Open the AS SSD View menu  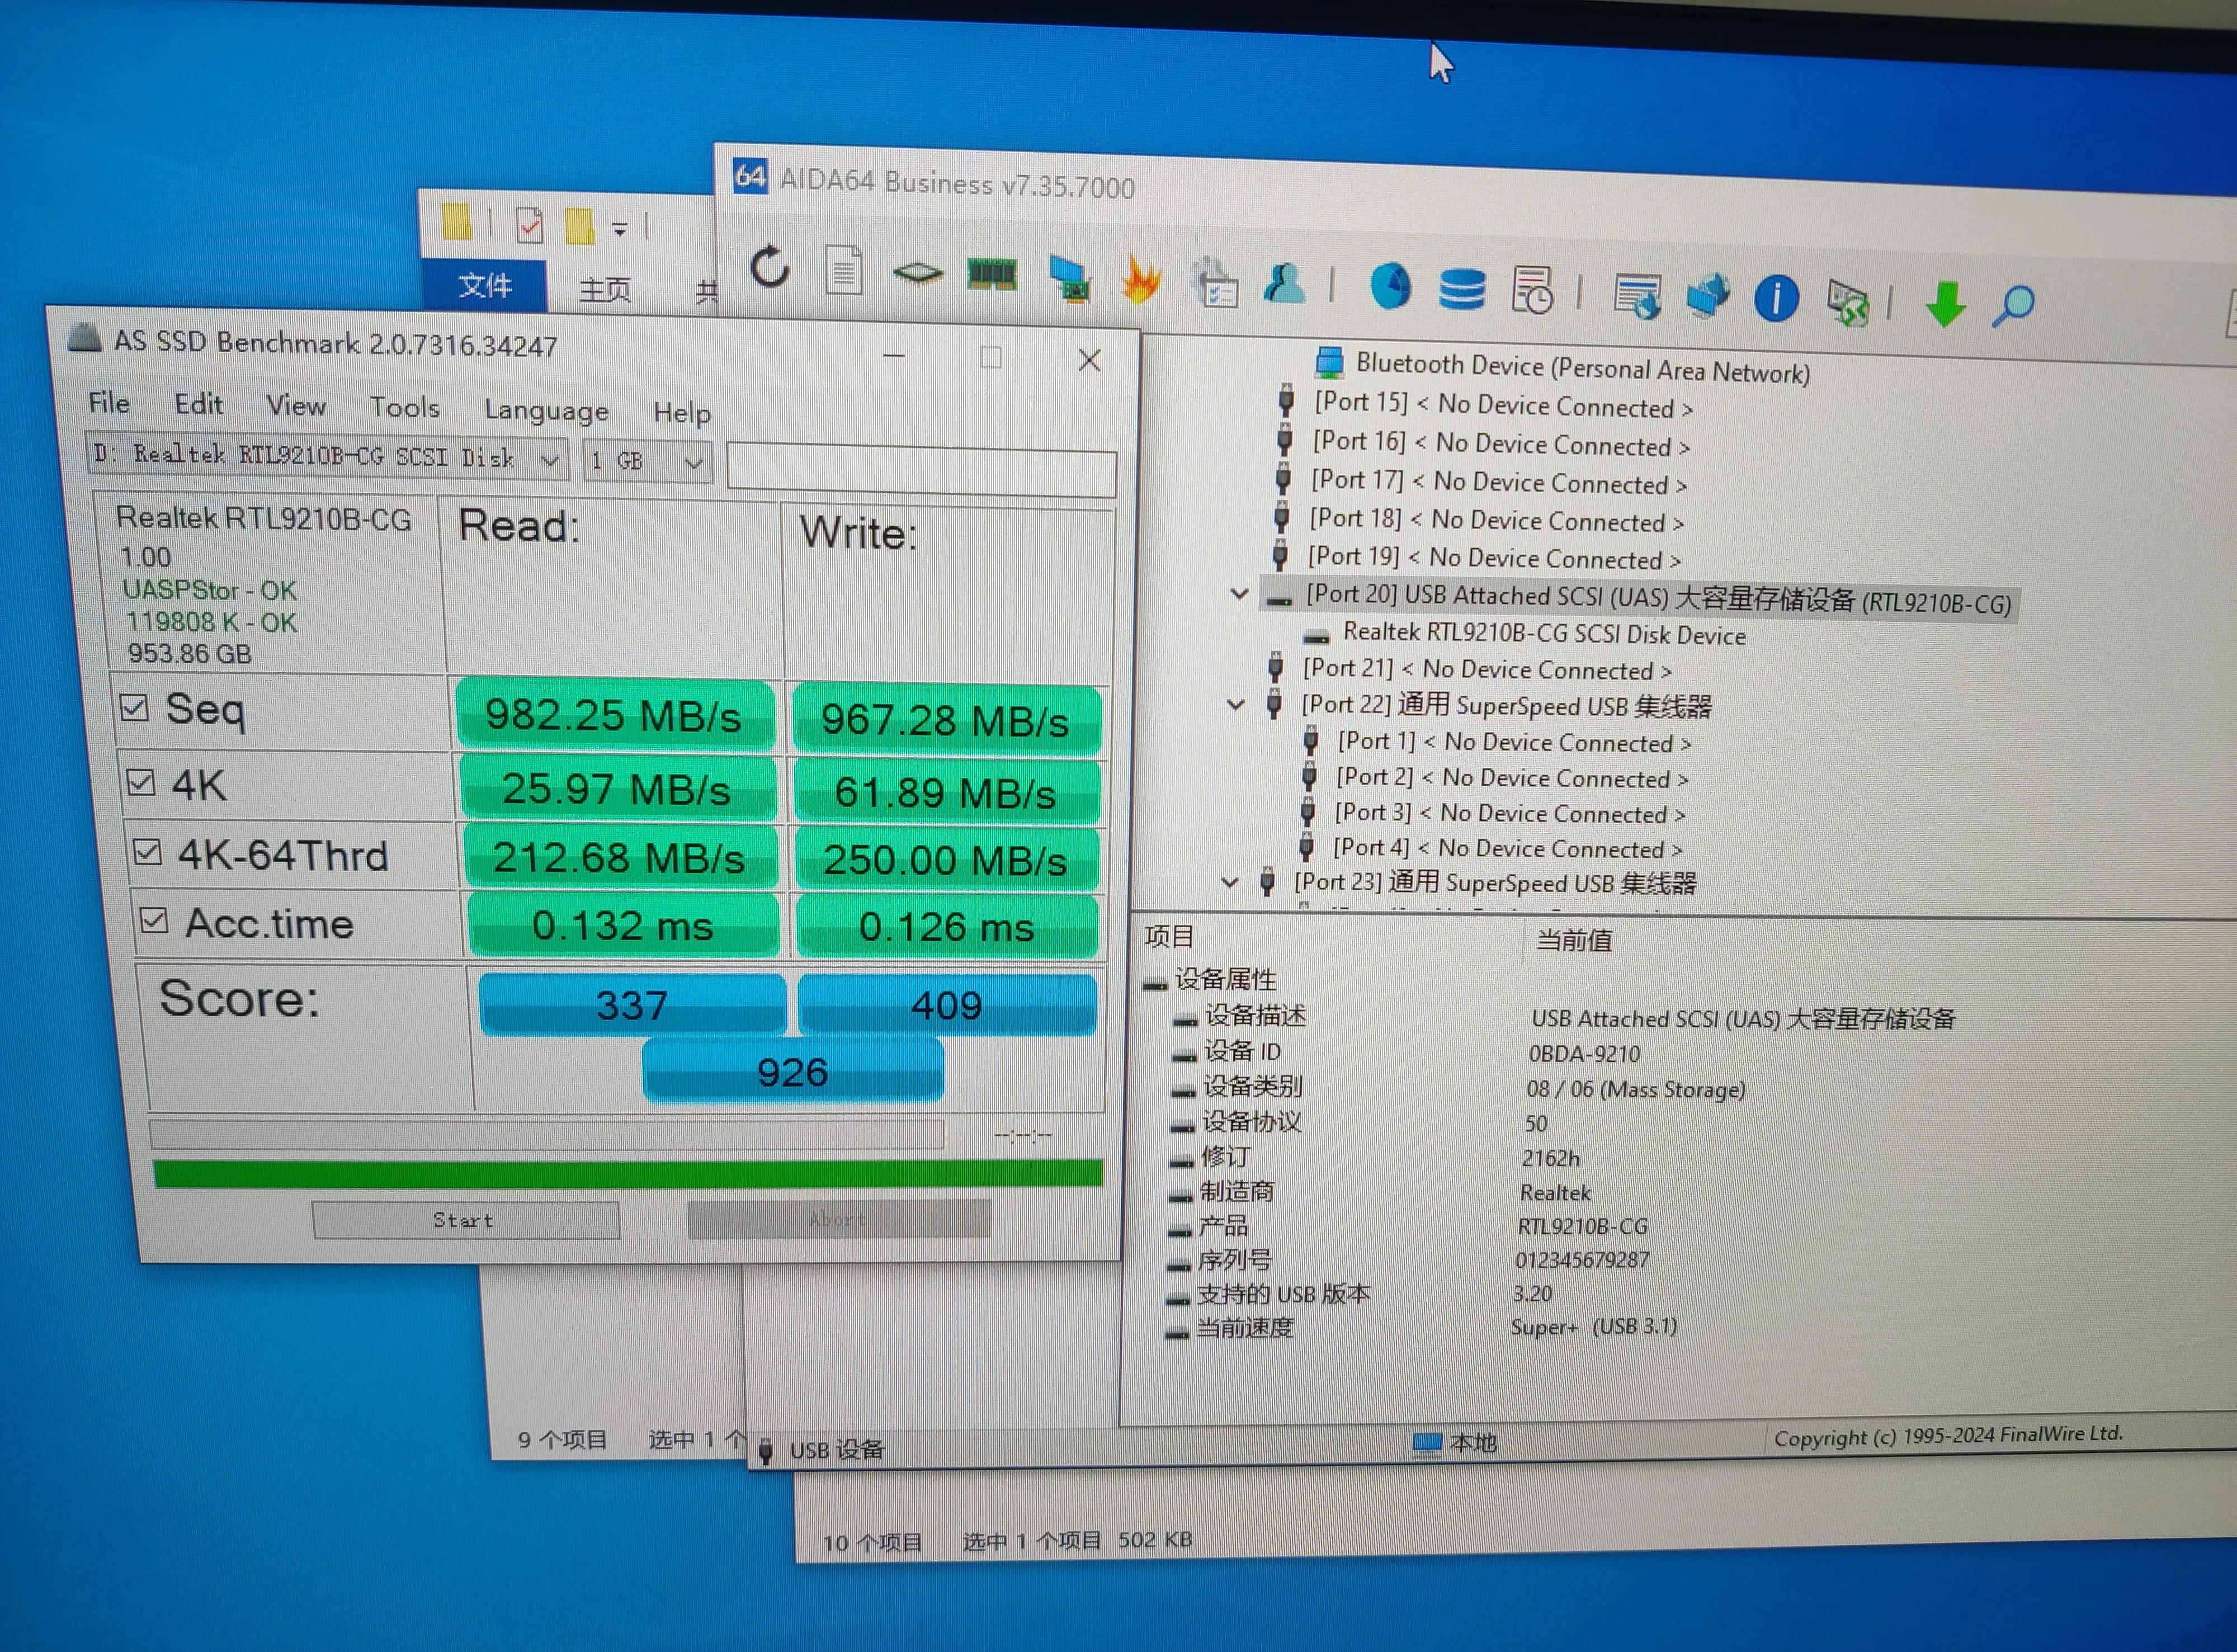click(x=296, y=406)
